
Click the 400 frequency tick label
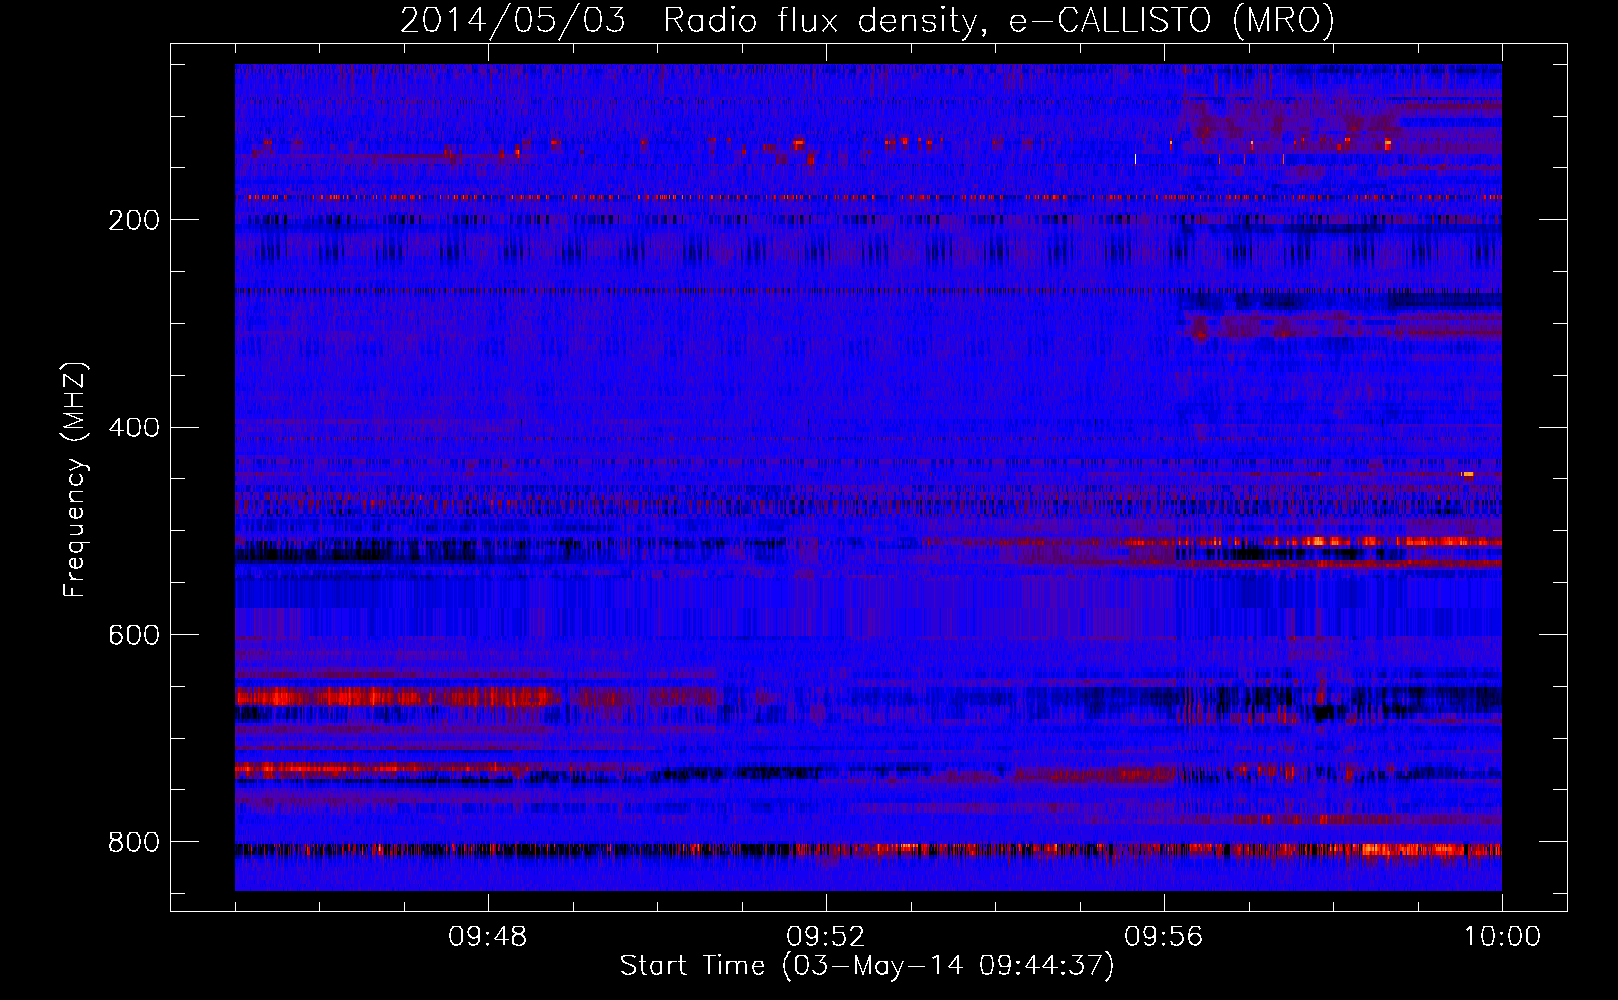(134, 428)
